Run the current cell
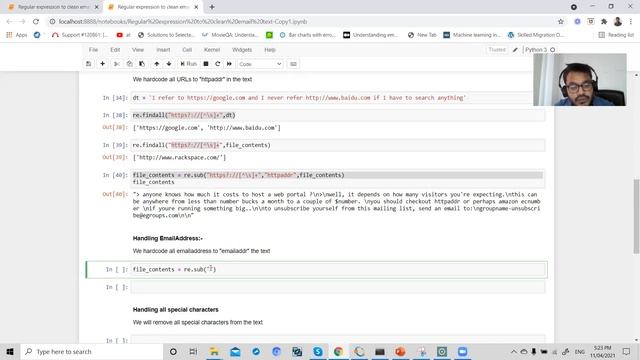 (189, 64)
